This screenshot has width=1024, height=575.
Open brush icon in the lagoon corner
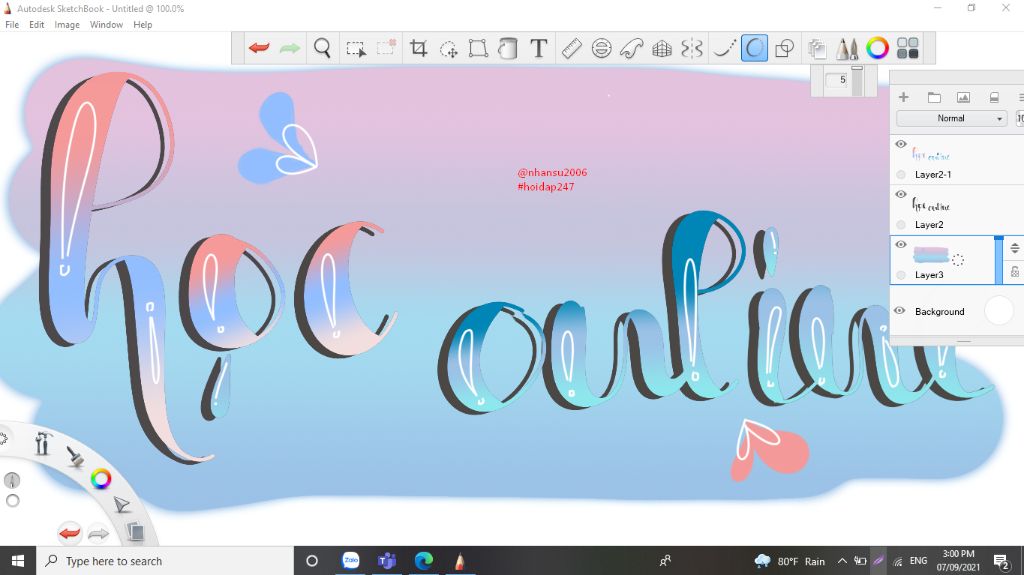tap(75, 456)
